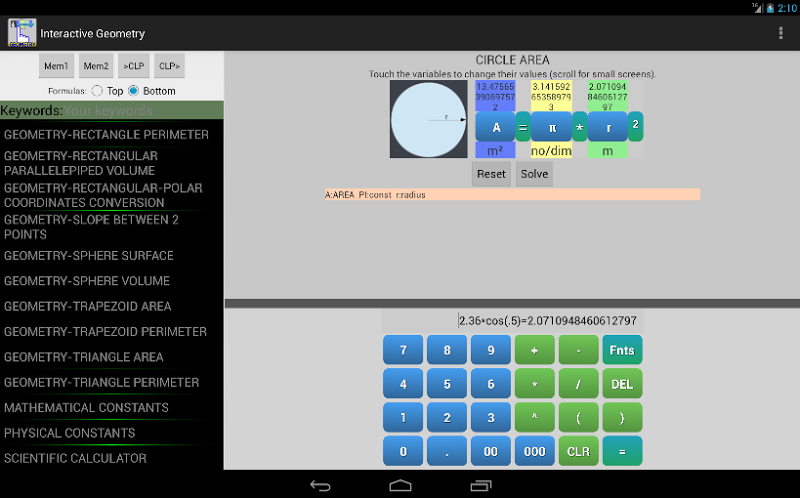The height and width of the screenshot is (498, 800).
Task: Click the Solve button
Action: (534, 174)
